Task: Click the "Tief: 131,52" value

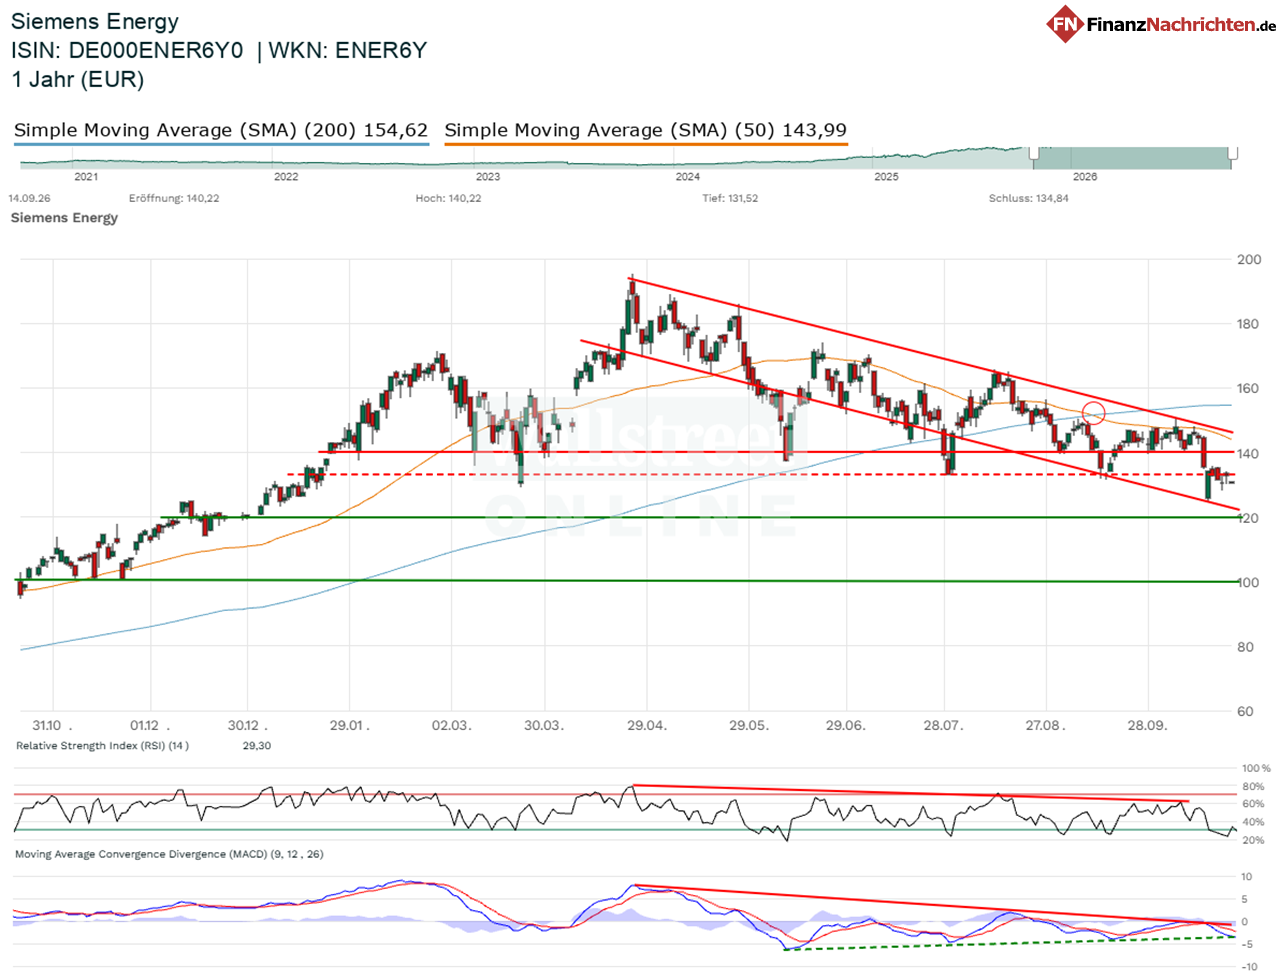Action: [730, 198]
